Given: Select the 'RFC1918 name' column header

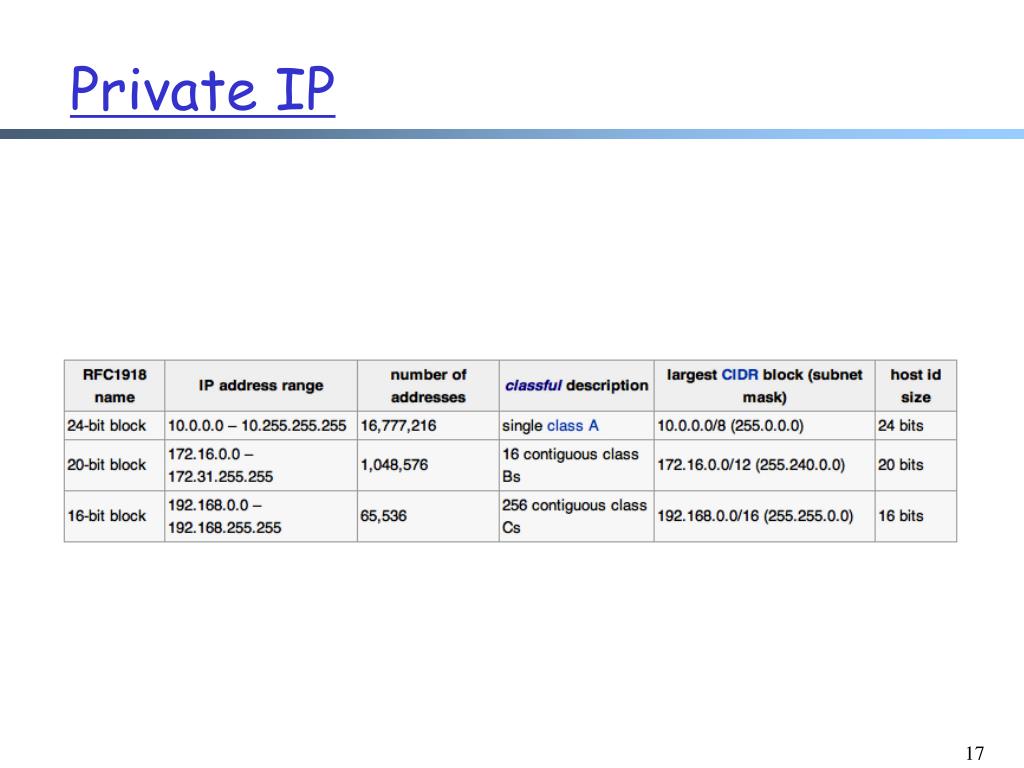Looking at the screenshot, I should click(x=114, y=385).
